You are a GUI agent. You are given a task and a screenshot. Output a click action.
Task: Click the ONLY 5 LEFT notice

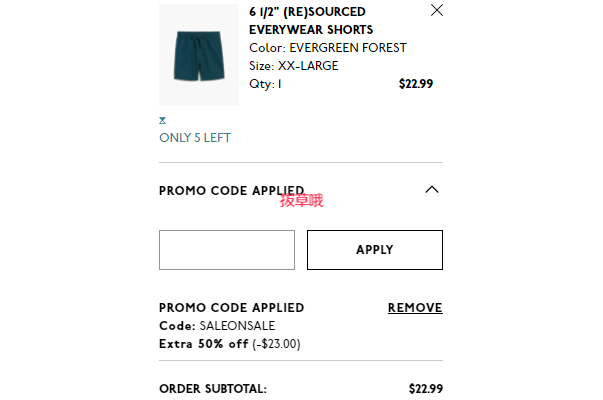[x=195, y=138]
